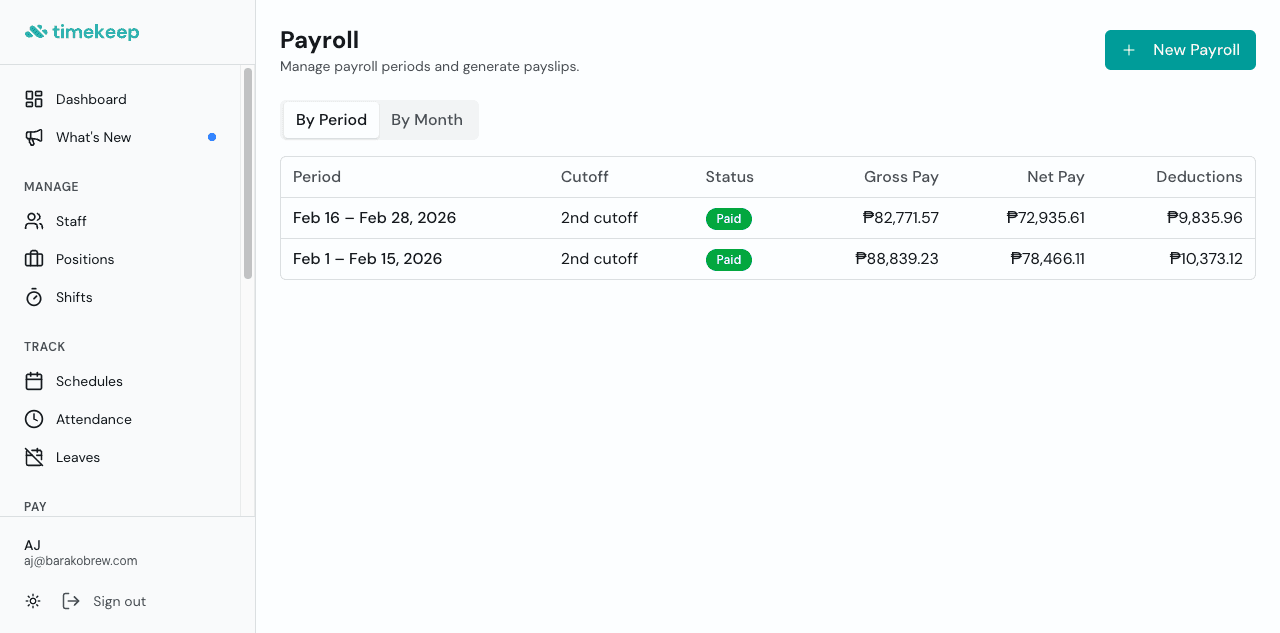1280x633 pixels.
Task: Toggle the theme with the sun icon
Action: point(33,601)
